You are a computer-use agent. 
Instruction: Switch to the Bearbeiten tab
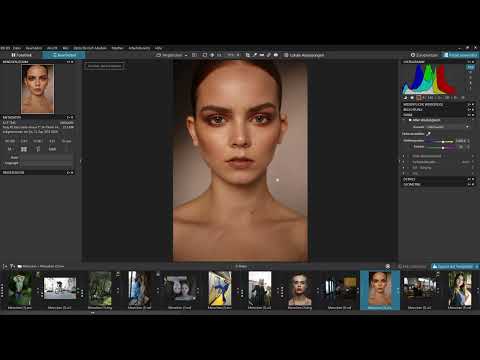click(64, 55)
